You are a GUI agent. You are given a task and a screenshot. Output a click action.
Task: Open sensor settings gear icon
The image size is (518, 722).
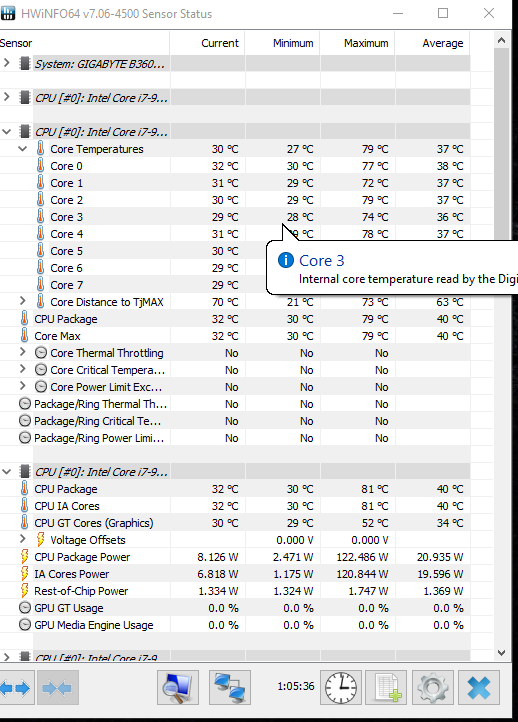(x=433, y=687)
